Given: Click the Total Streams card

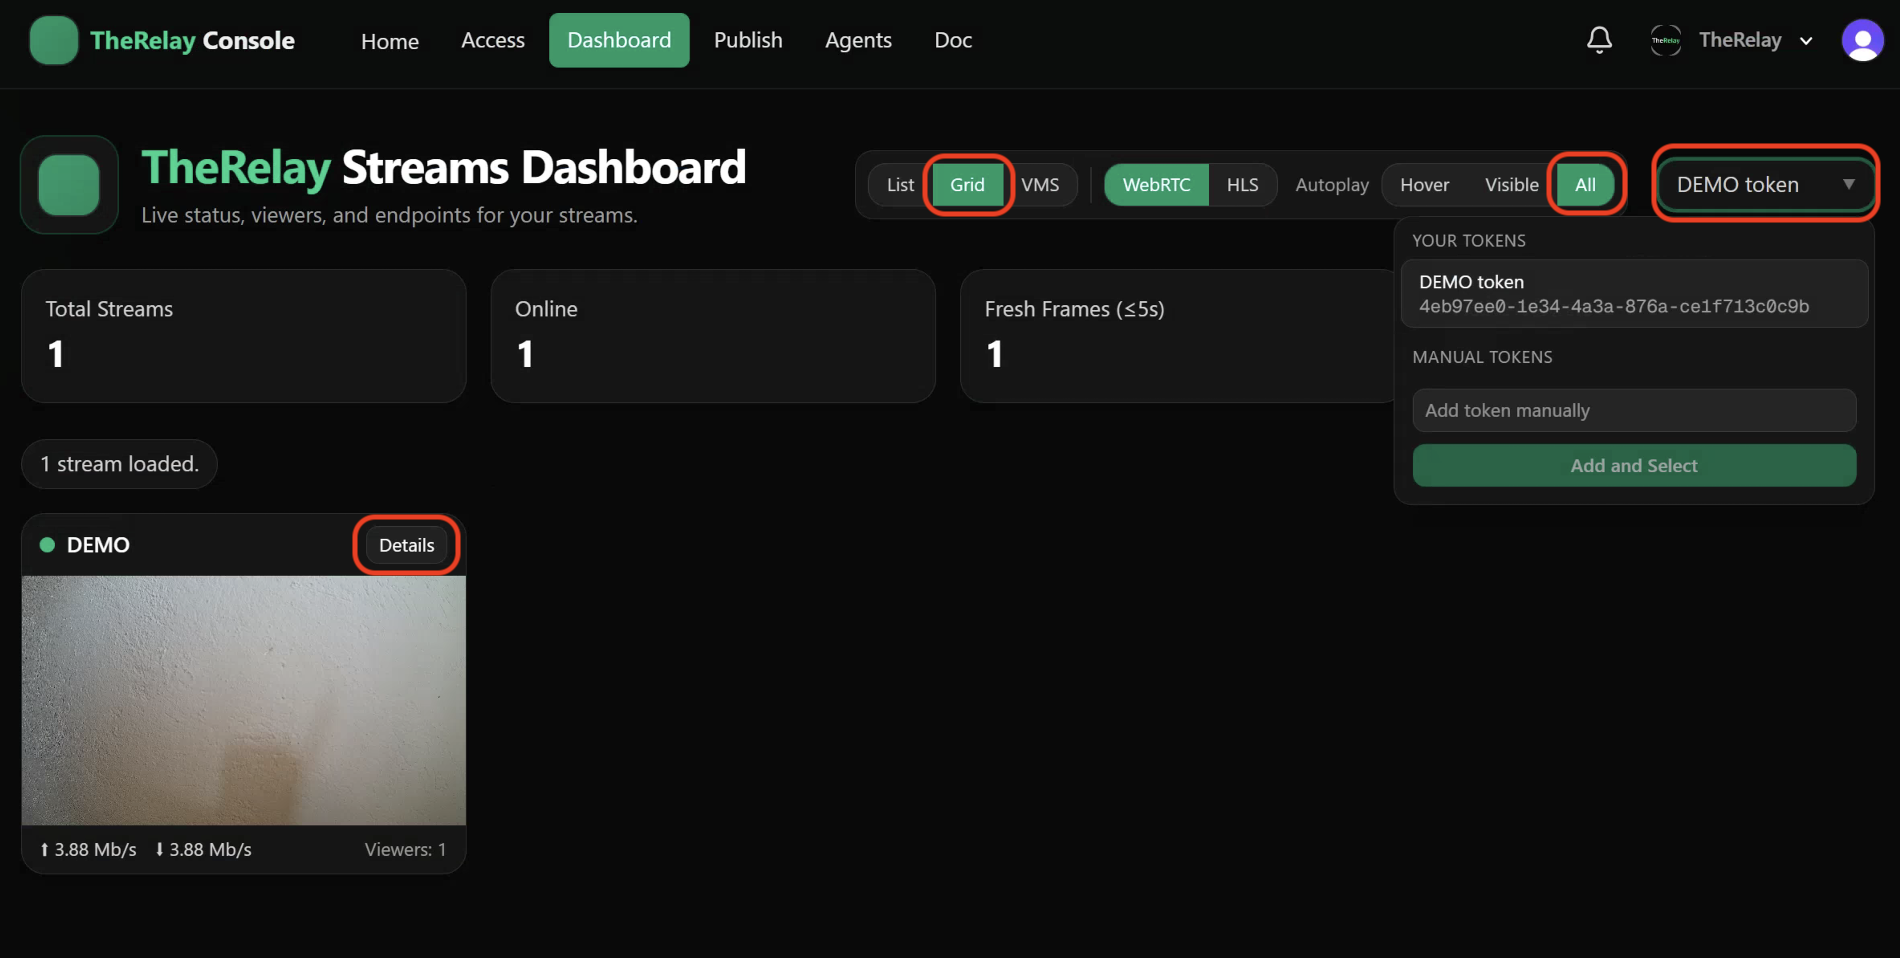Looking at the screenshot, I should coord(244,336).
